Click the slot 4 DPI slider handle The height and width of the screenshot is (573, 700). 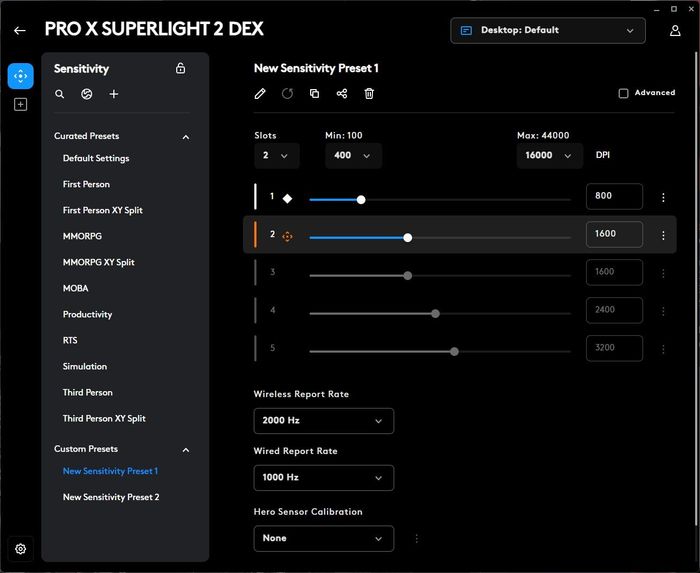[435, 314]
